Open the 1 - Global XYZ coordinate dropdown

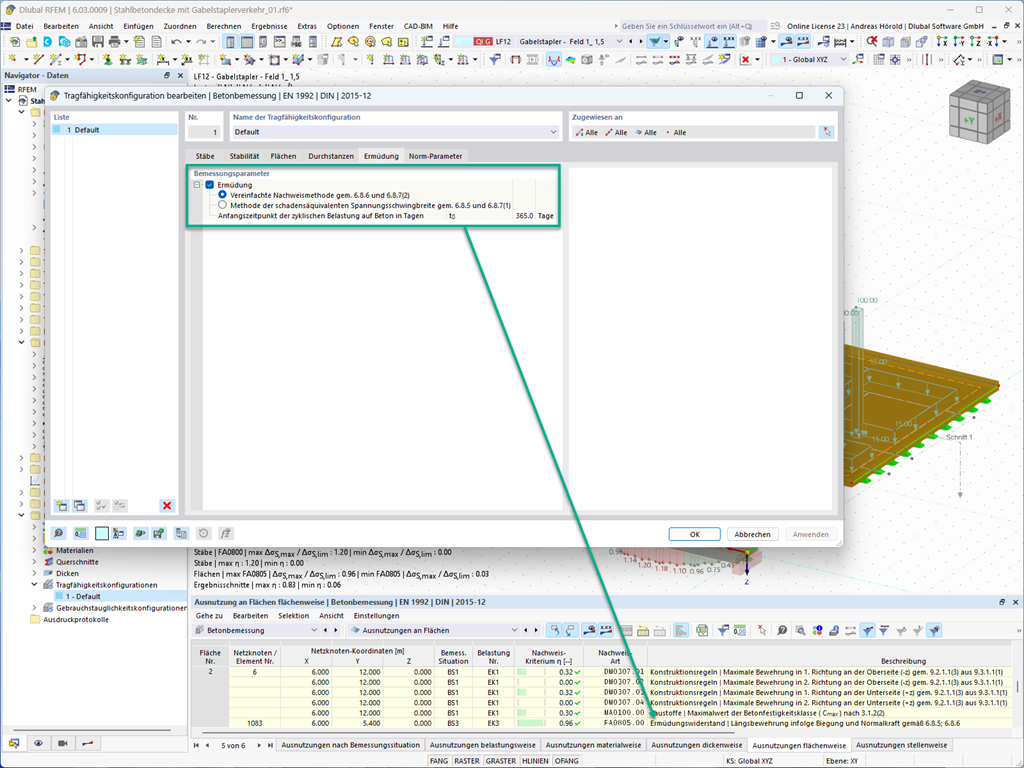pos(843,59)
